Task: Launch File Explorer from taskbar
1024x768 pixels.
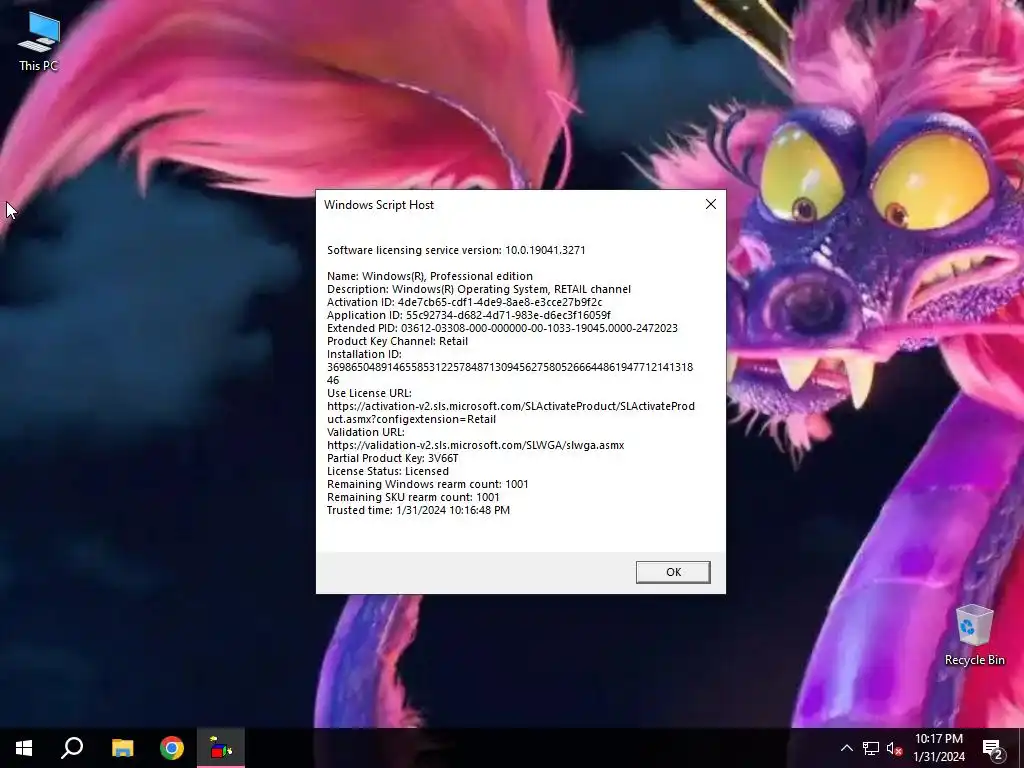Action: click(x=122, y=748)
